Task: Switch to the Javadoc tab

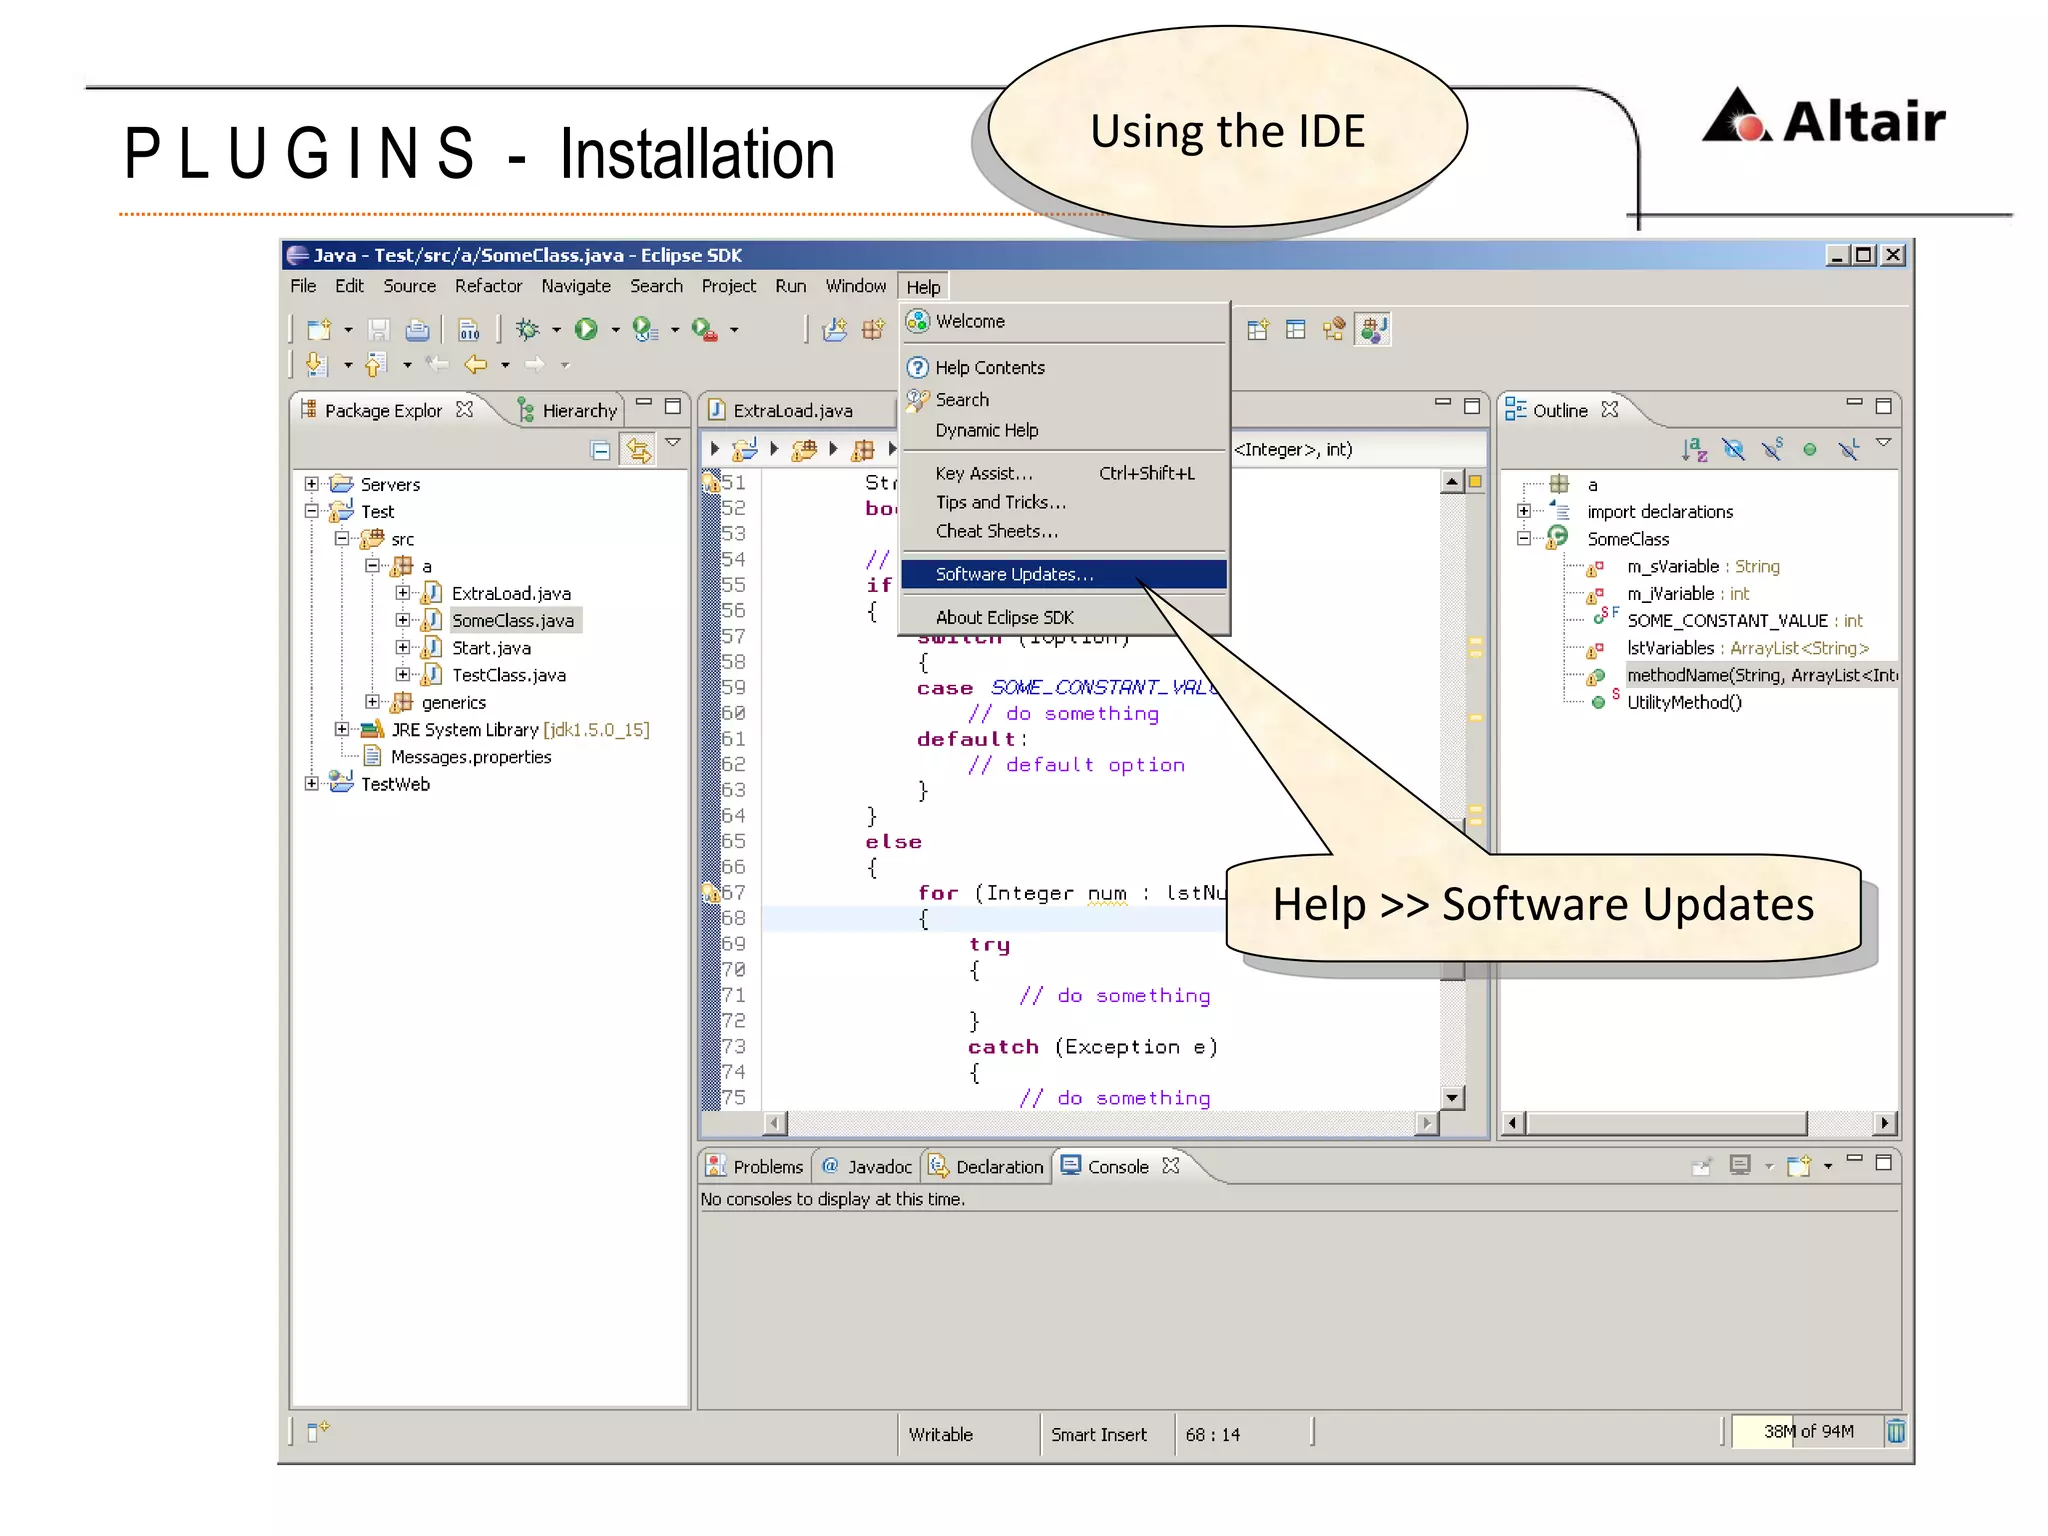Action: 867,1166
